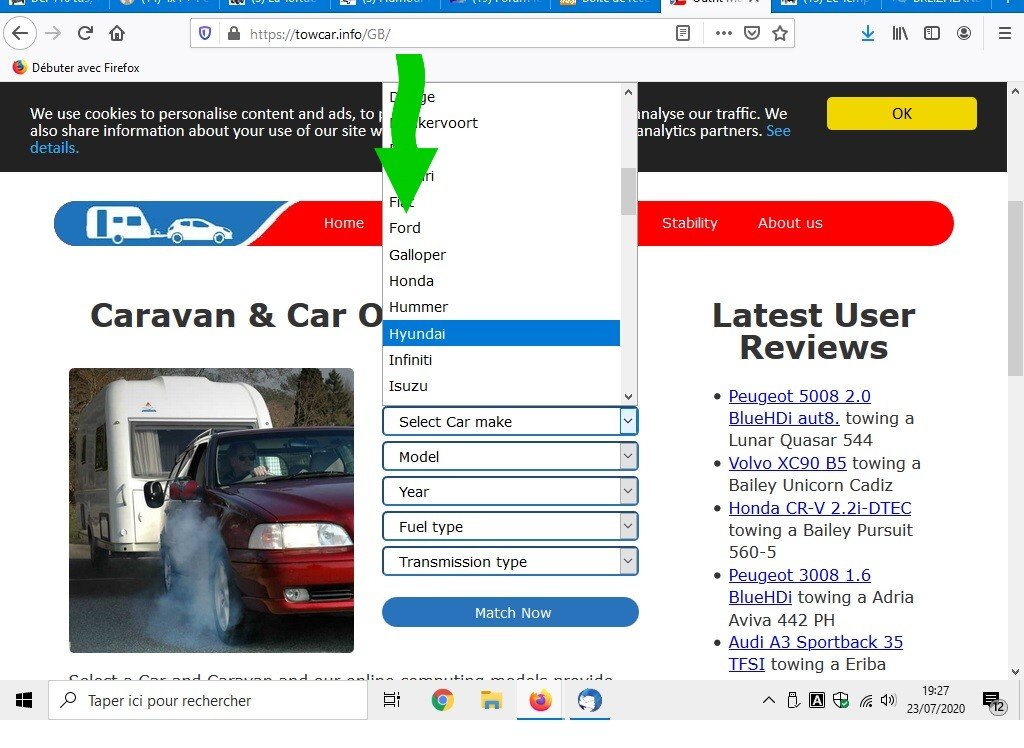Image resolution: width=1024 pixels, height=748 pixels.
Task: Open the Transmission type dropdown
Action: (510, 561)
